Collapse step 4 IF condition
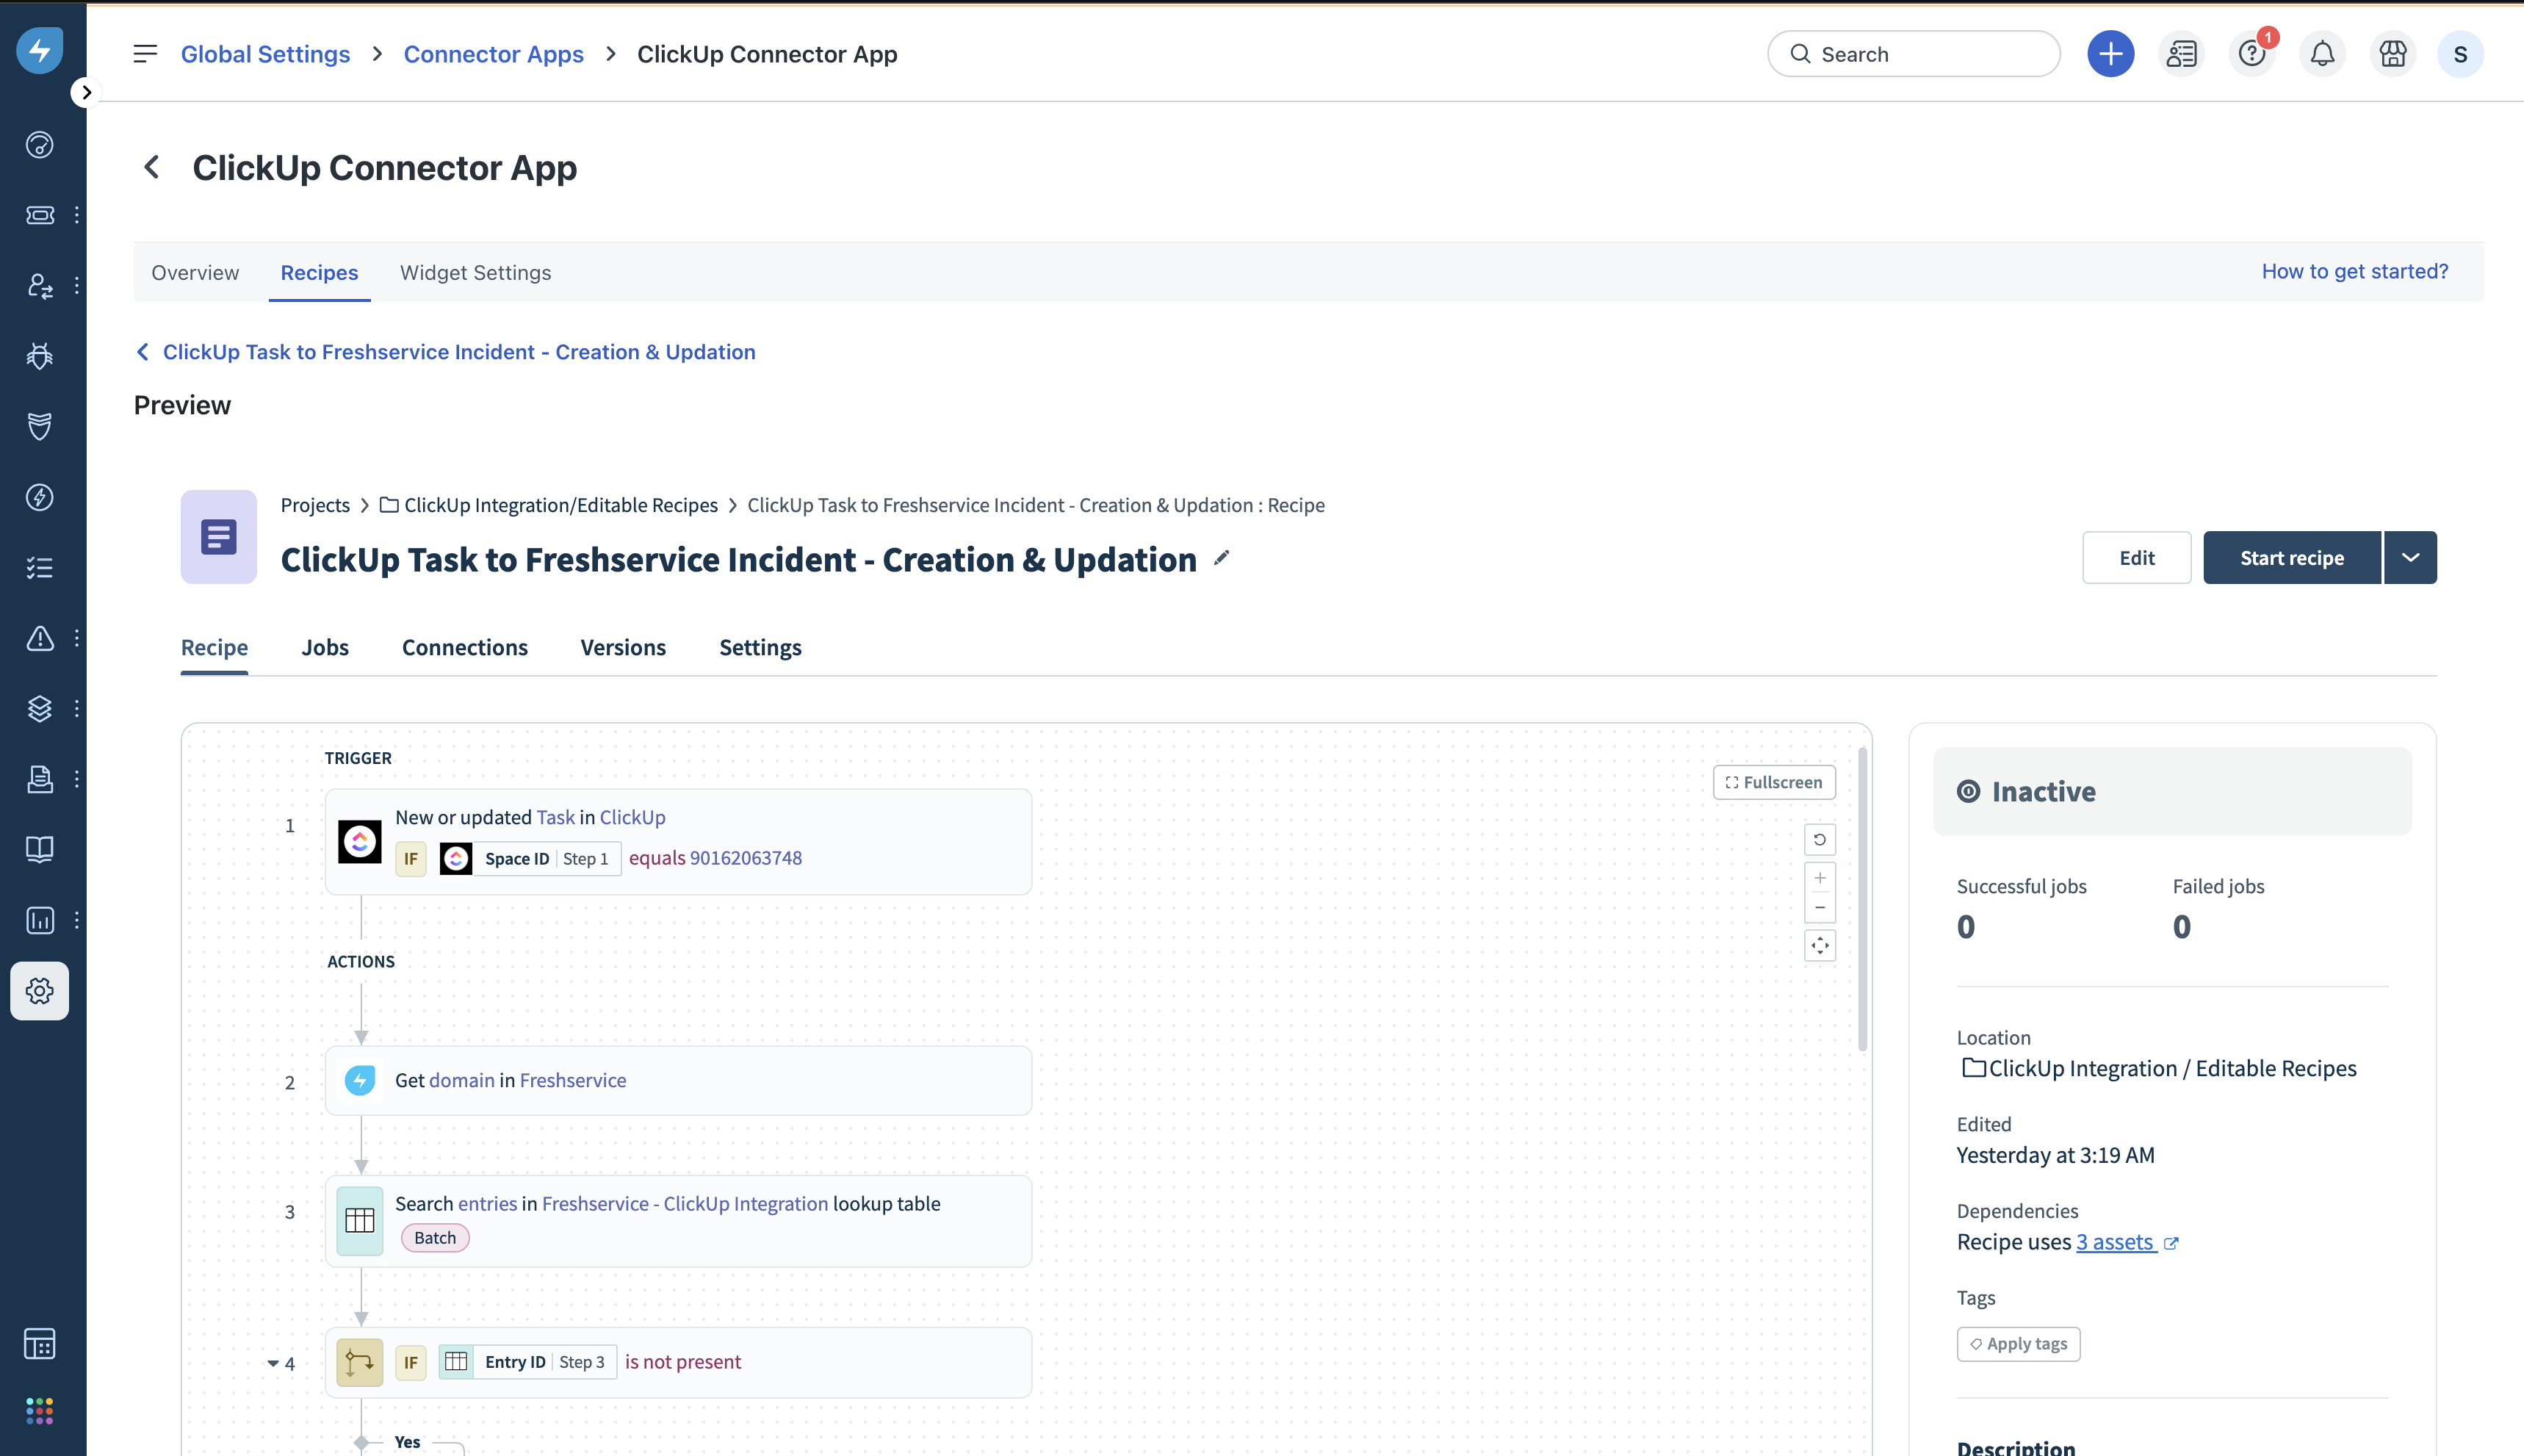 pyautogui.click(x=273, y=1363)
